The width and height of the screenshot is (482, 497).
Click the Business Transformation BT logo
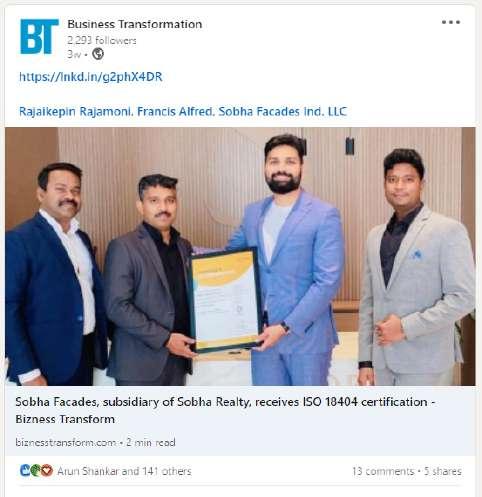(39, 36)
